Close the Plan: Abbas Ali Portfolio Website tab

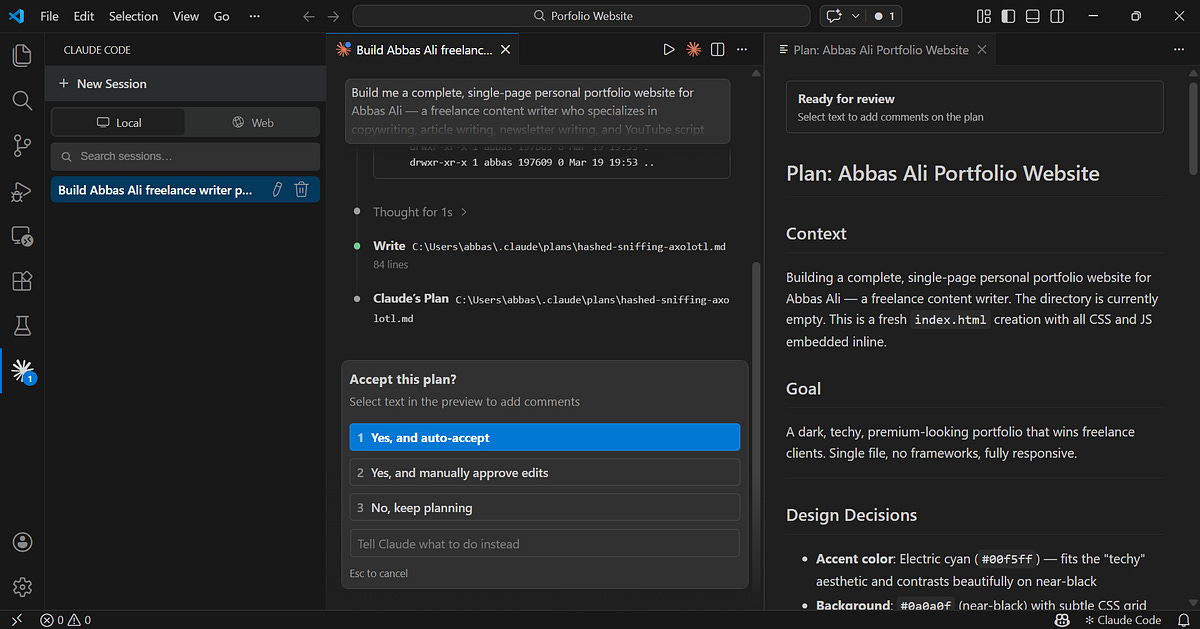[982, 49]
